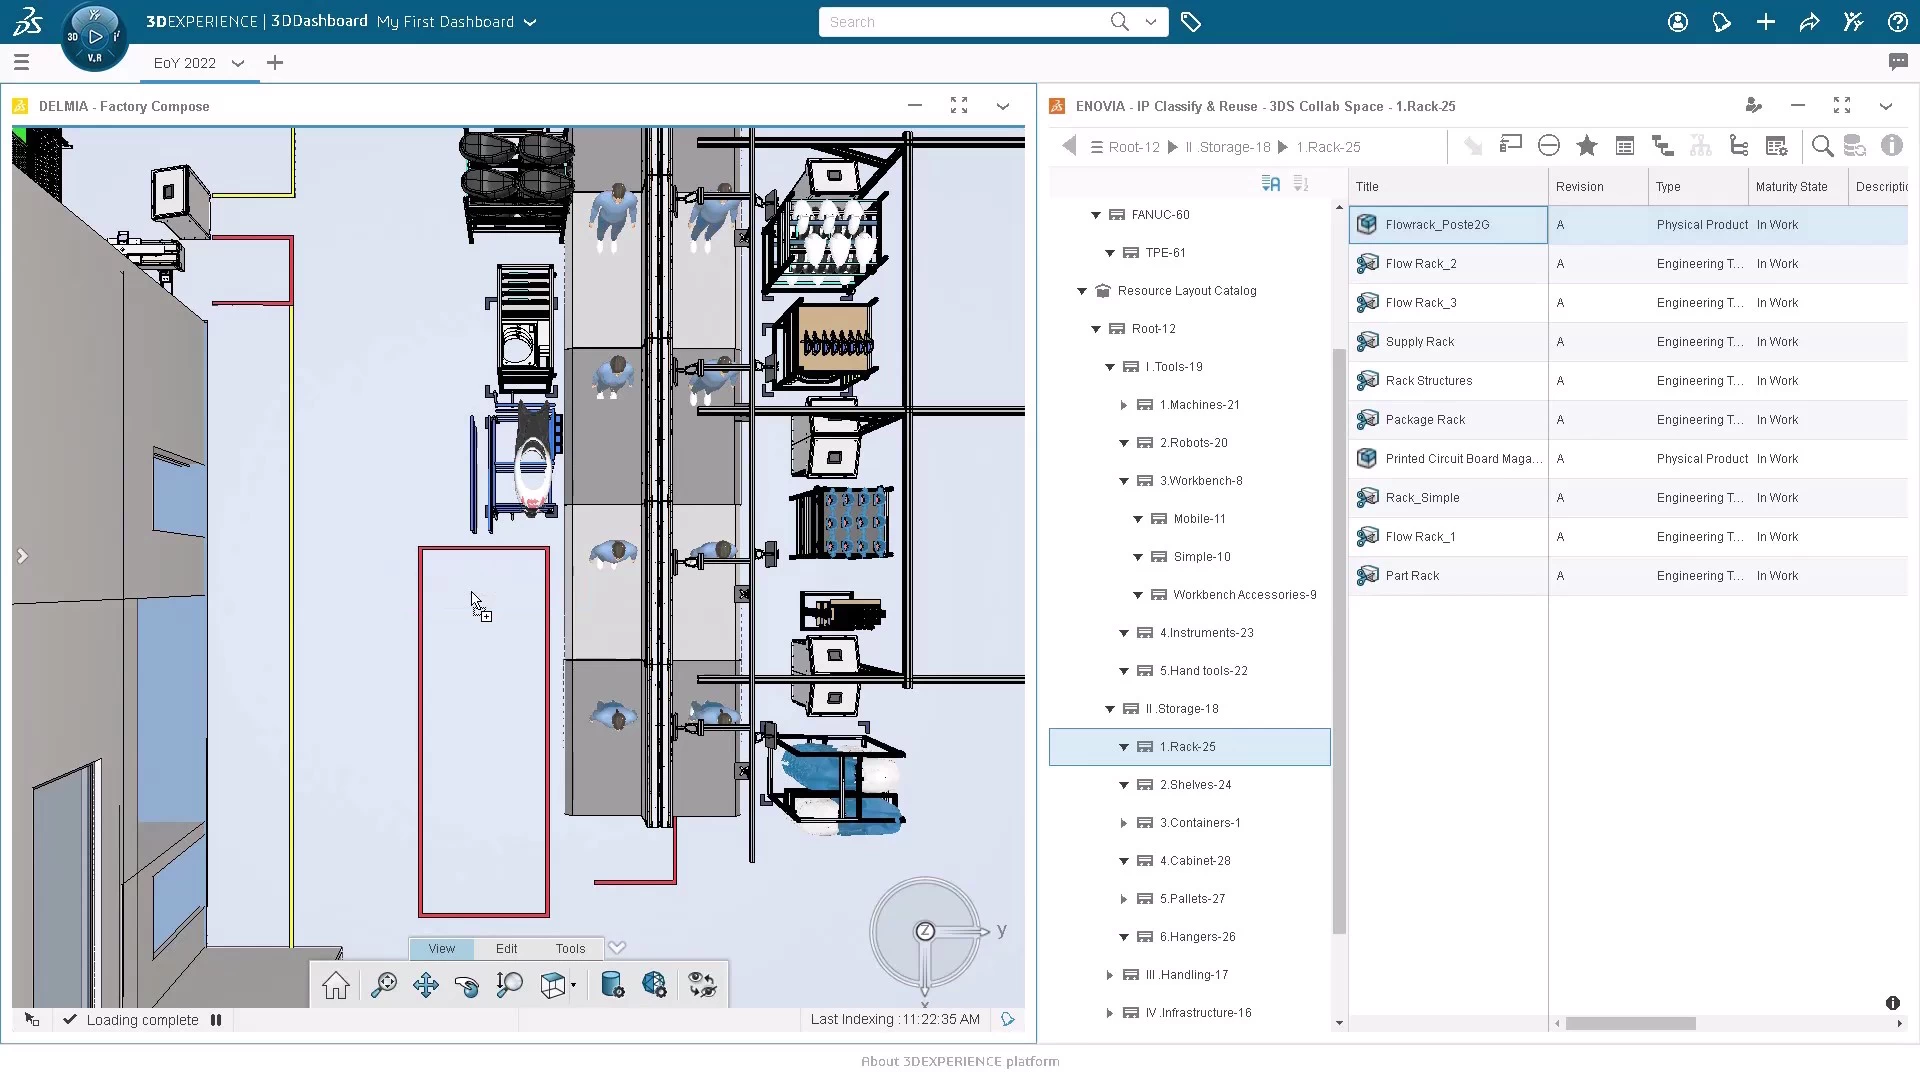Select the Home view icon in Factory Compose

[336, 985]
